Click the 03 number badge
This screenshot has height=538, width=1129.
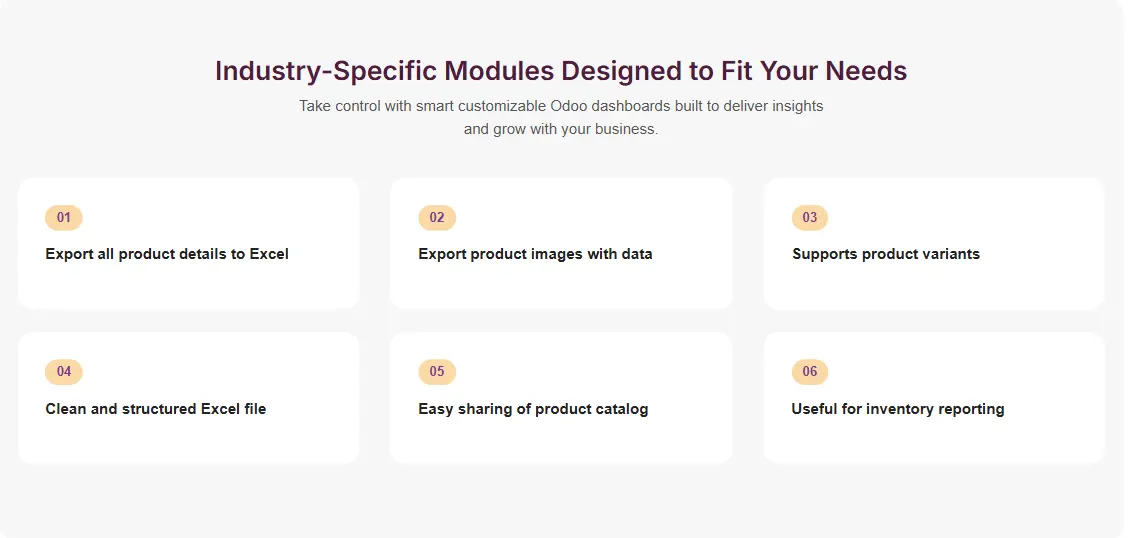(x=810, y=218)
